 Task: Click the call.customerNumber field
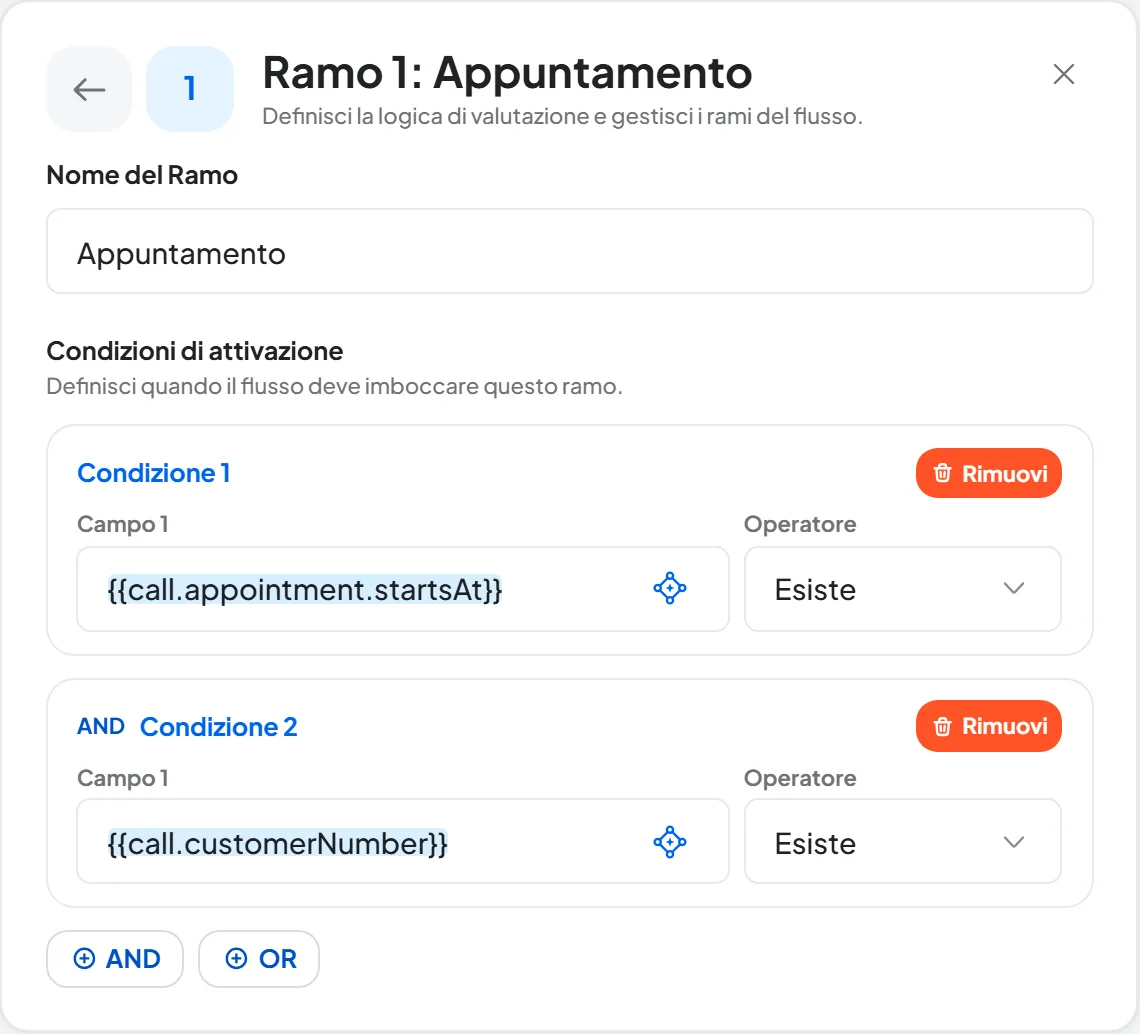[403, 842]
